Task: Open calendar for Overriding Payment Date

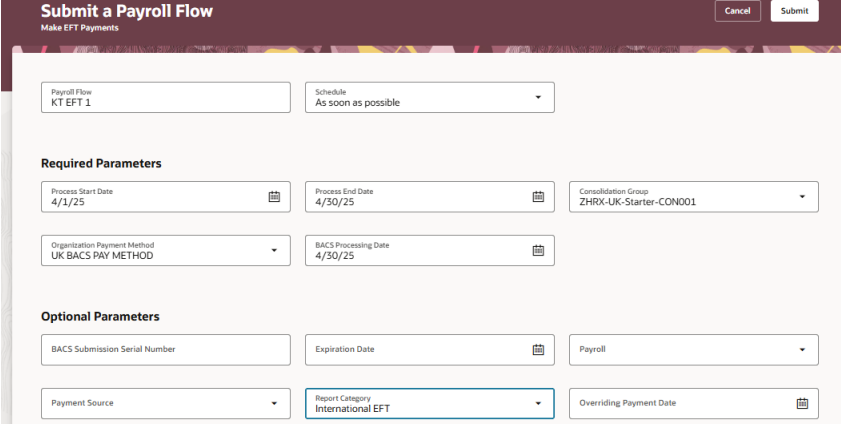Action: pos(802,403)
